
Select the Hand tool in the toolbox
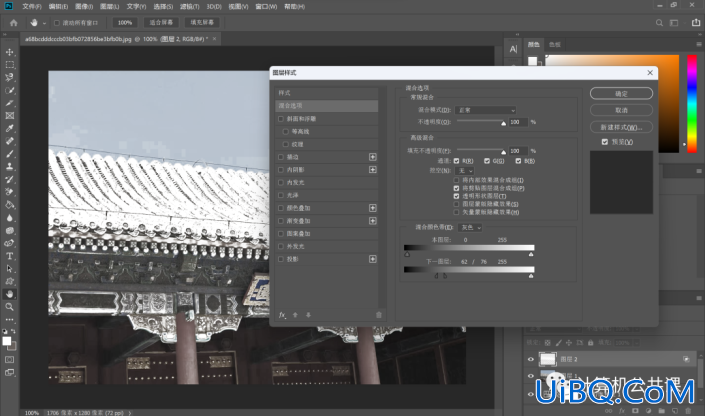[9, 294]
